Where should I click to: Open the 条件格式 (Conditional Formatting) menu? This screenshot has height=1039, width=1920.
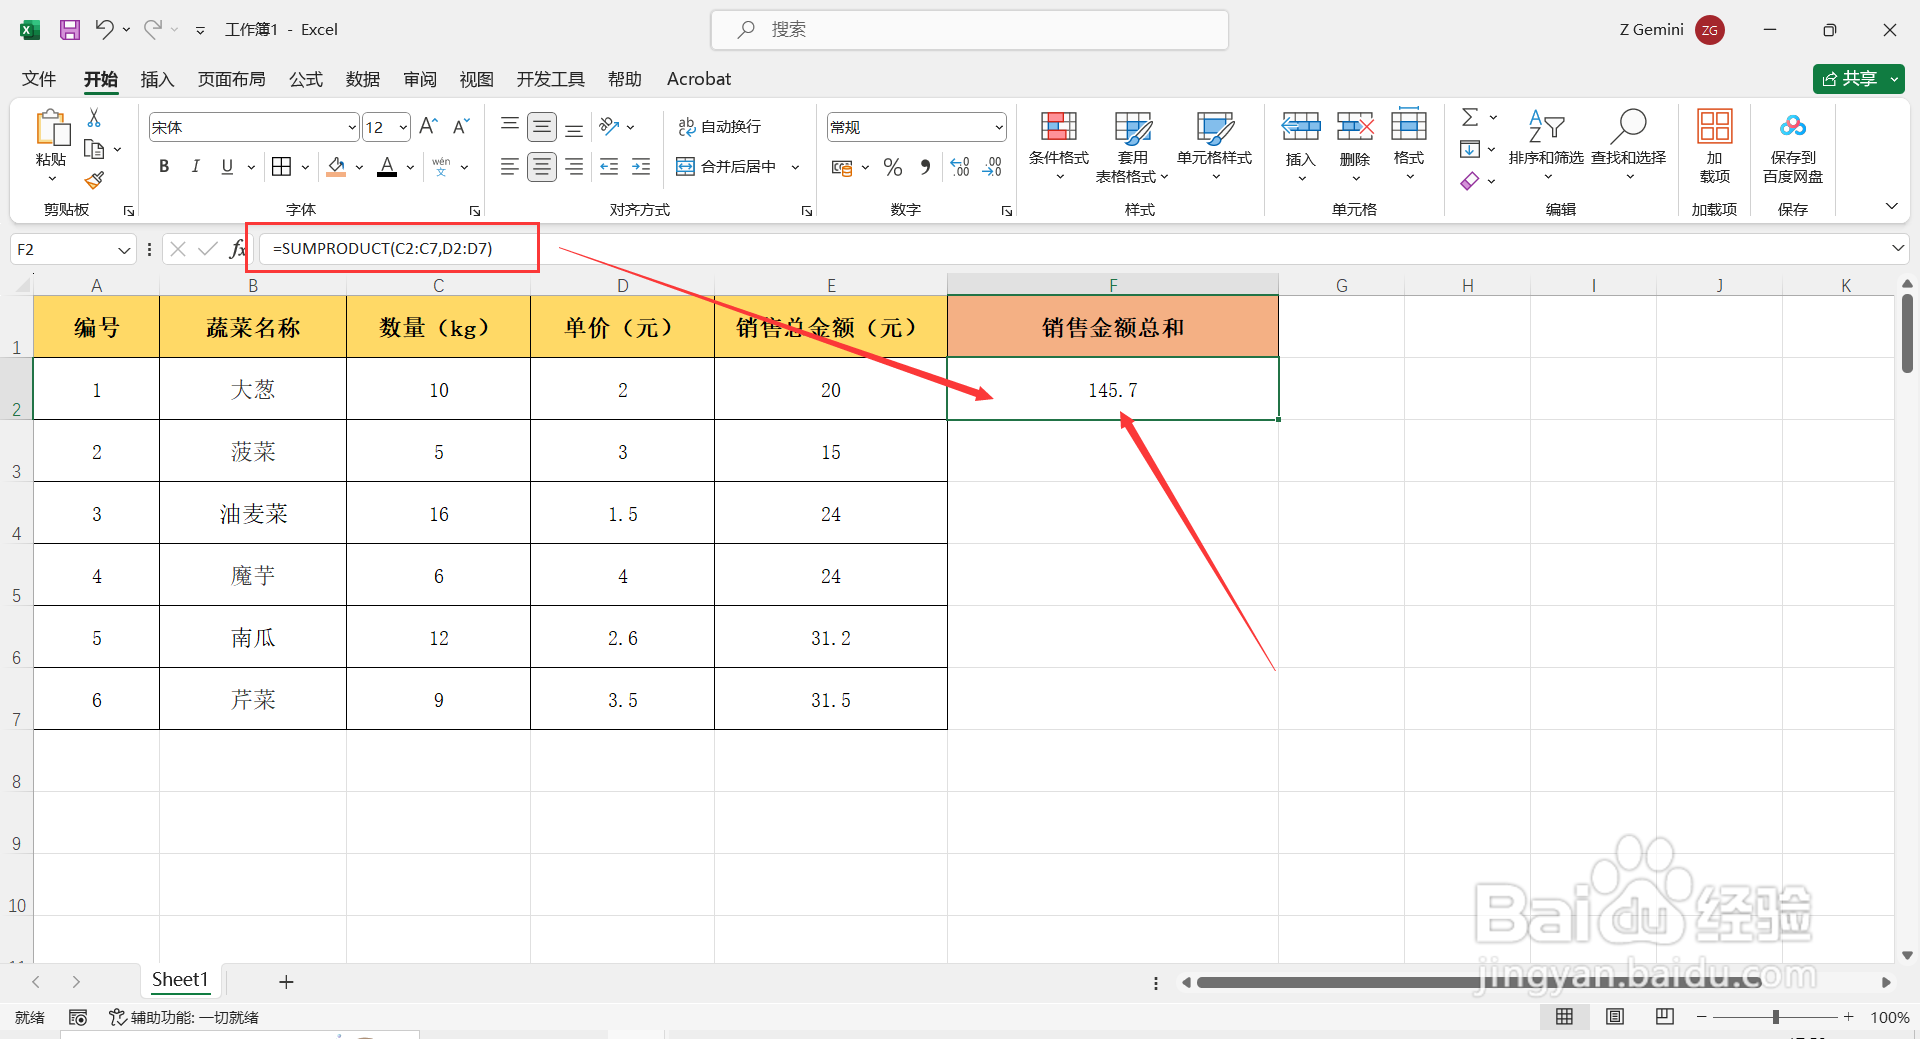tap(1058, 145)
